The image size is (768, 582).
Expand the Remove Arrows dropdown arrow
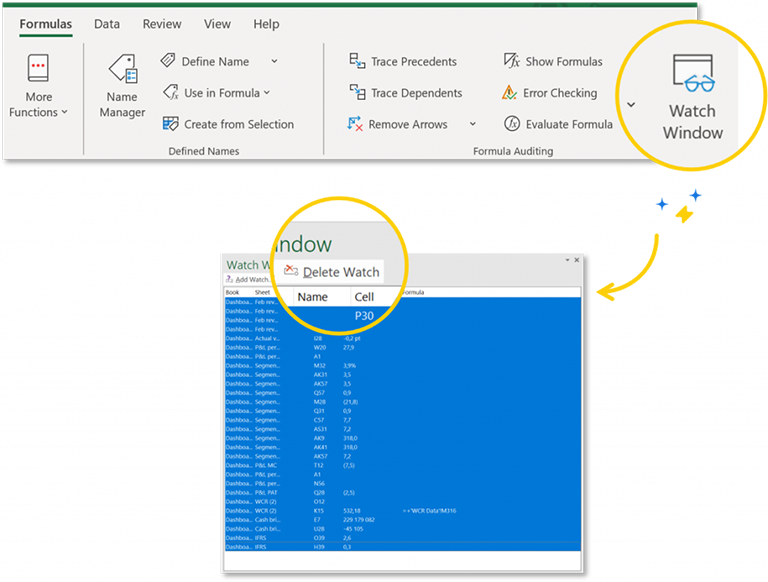pyautogui.click(x=473, y=124)
